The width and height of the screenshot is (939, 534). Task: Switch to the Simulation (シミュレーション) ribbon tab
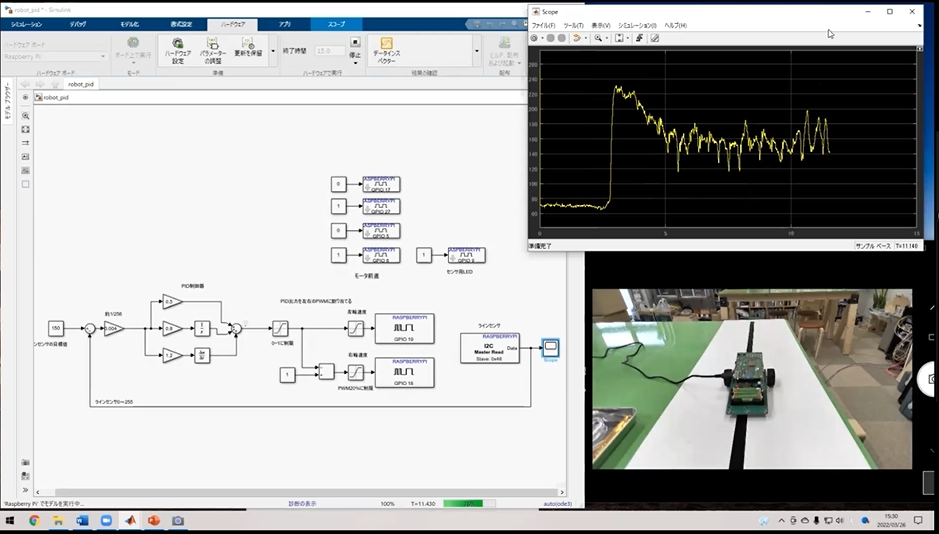(x=26, y=23)
